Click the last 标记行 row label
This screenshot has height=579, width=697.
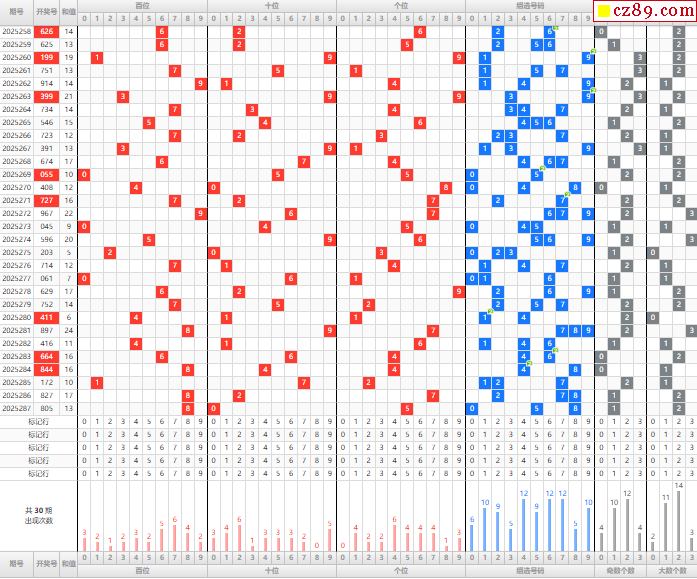[x=39, y=473]
